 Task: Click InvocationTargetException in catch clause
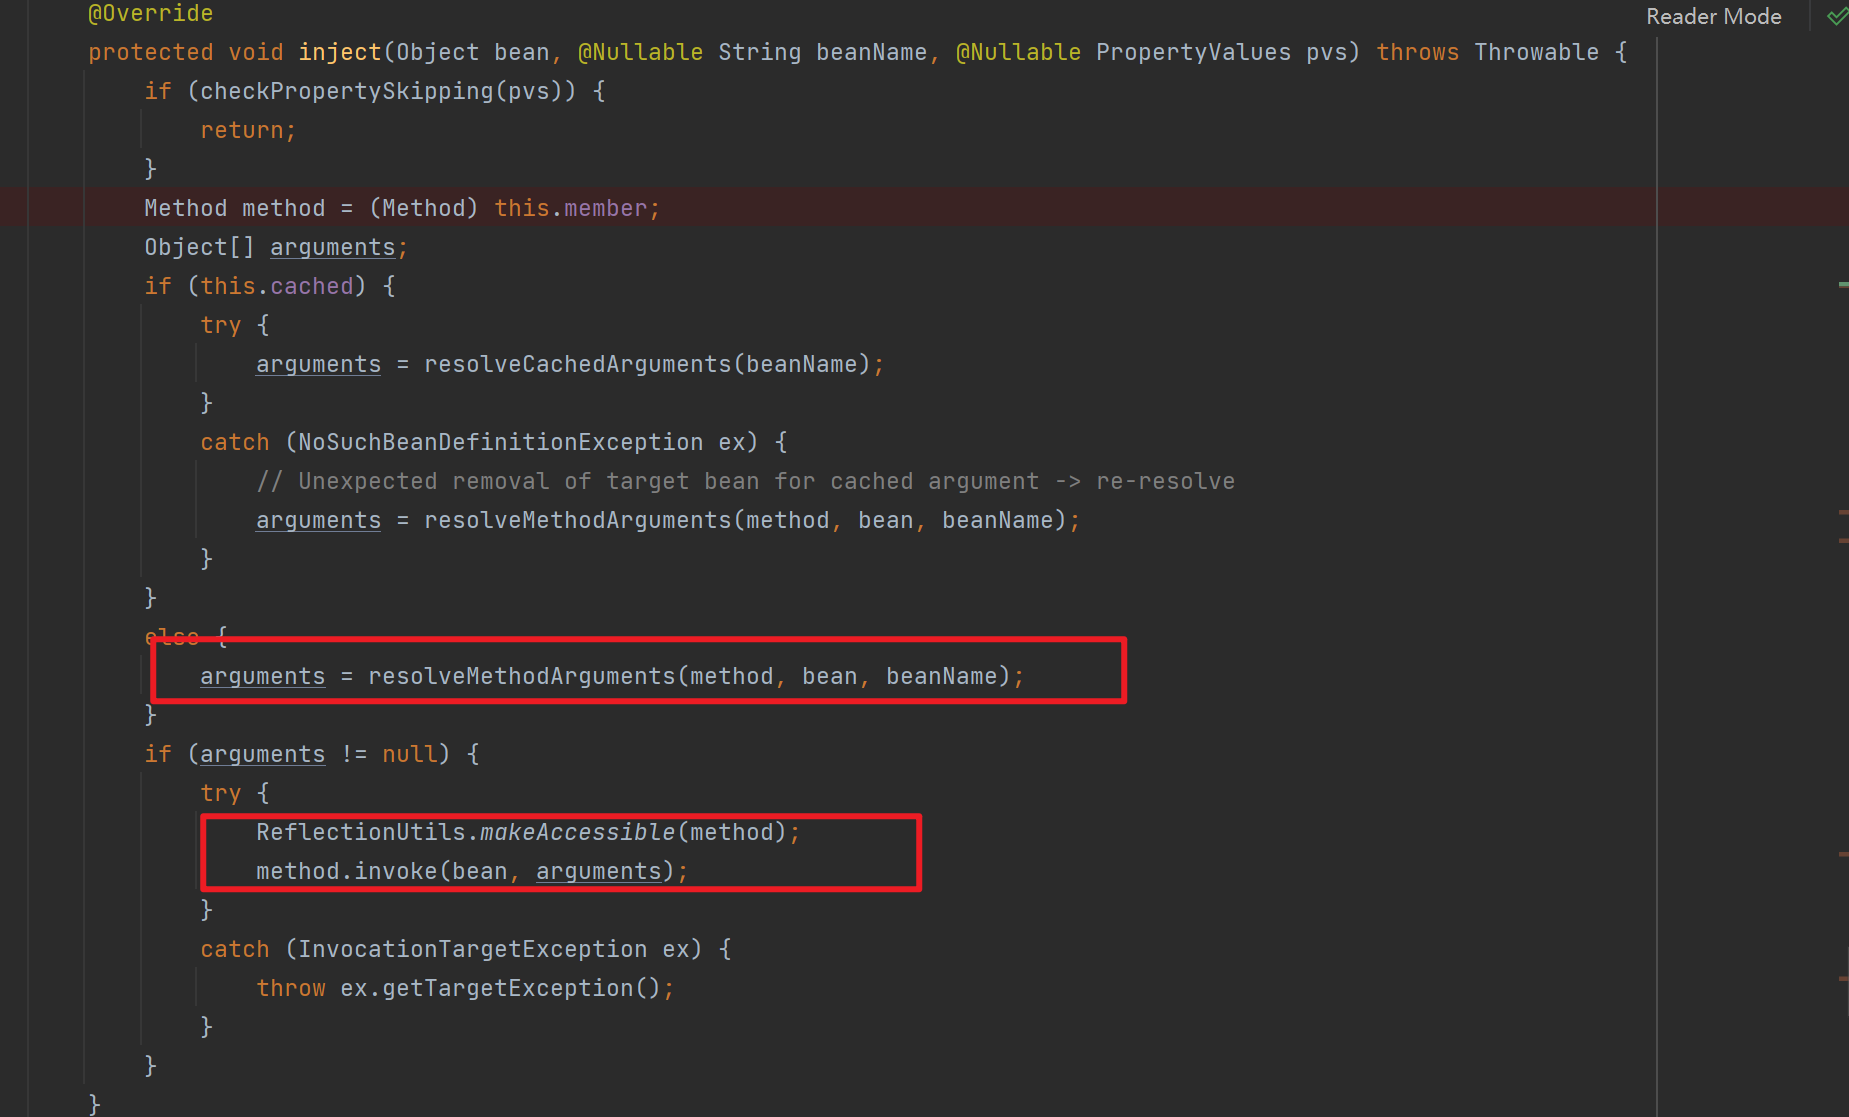[x=473, y=949]
